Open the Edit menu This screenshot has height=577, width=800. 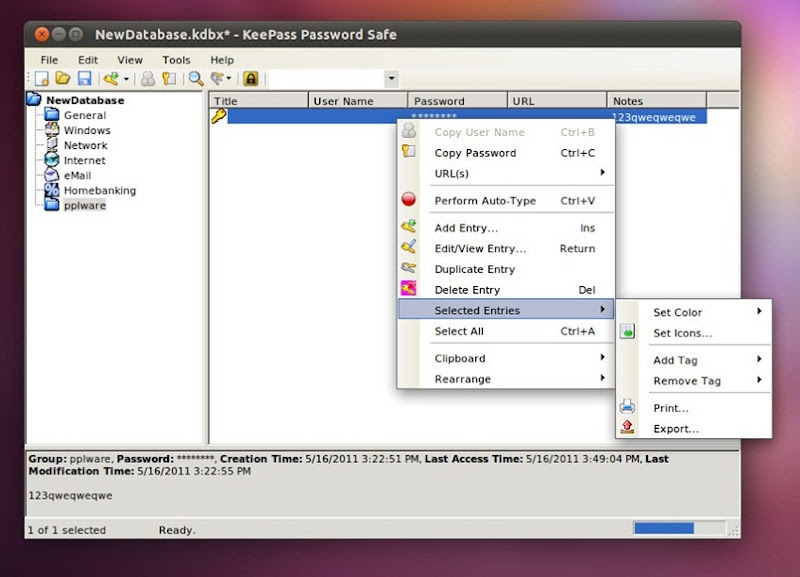[88, 60]
